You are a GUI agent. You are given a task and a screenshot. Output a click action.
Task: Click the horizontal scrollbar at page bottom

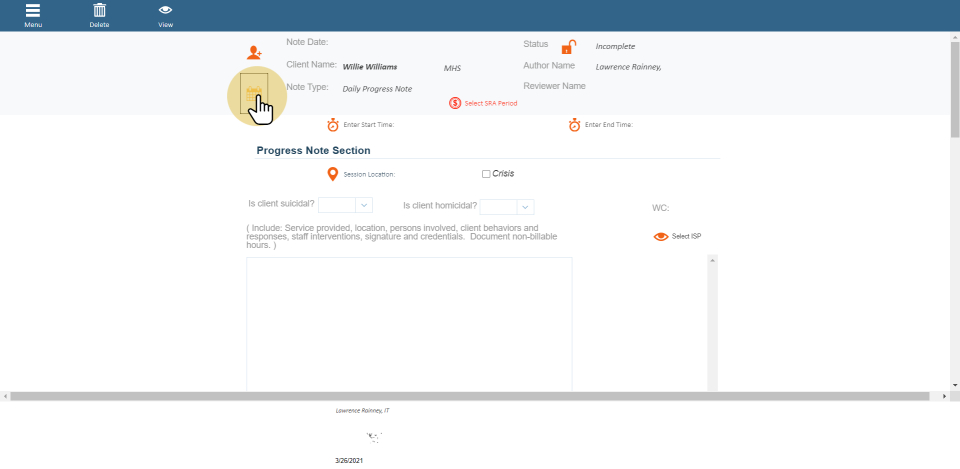click(475, 397)
